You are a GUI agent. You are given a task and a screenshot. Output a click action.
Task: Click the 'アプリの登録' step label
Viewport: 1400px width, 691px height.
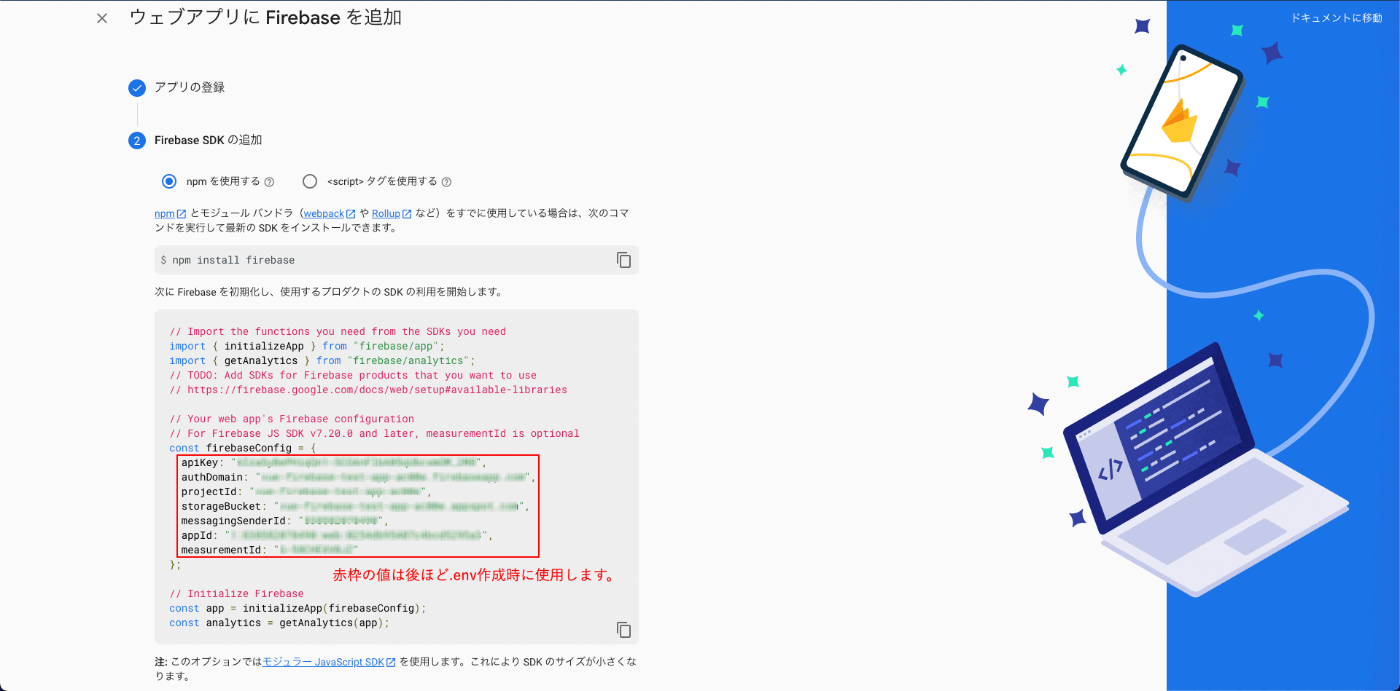pyautogui.click(x=189, y=88)
